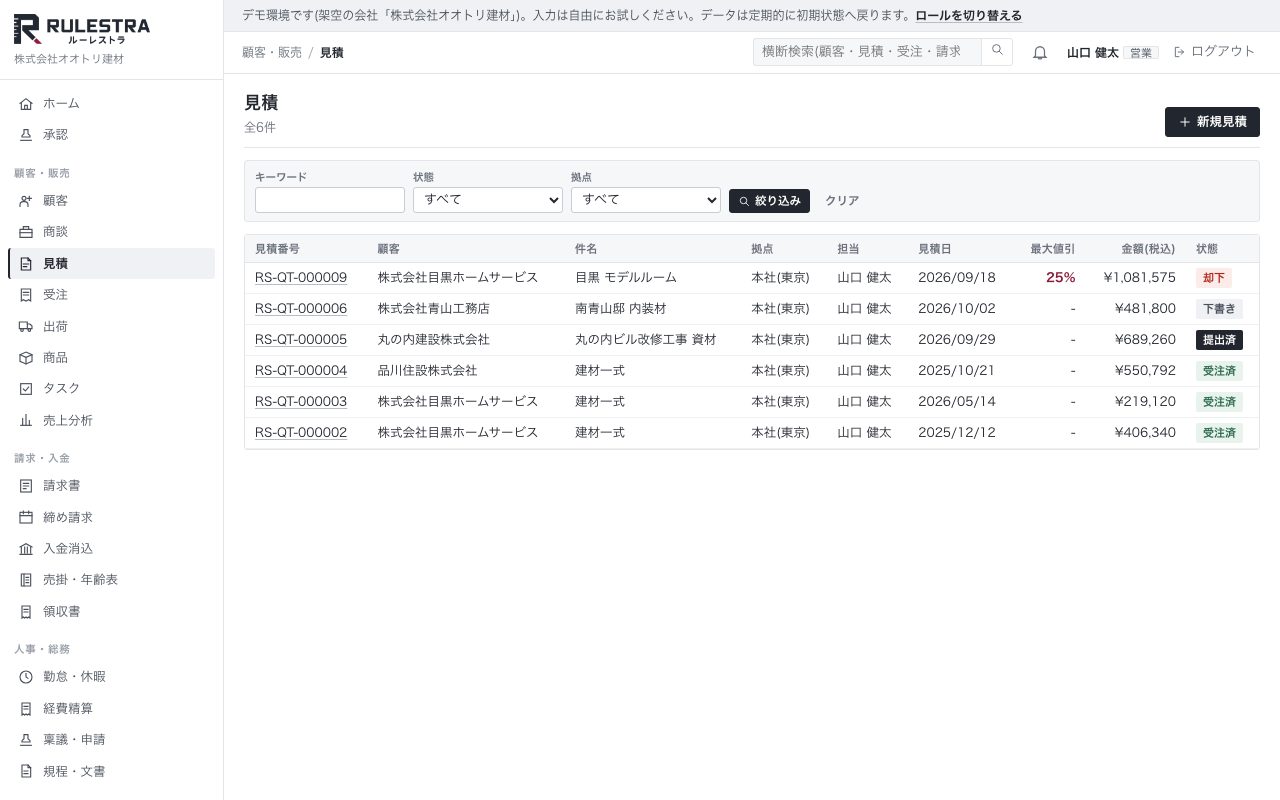Open 請求書 in the sidebar

[111, 486]
